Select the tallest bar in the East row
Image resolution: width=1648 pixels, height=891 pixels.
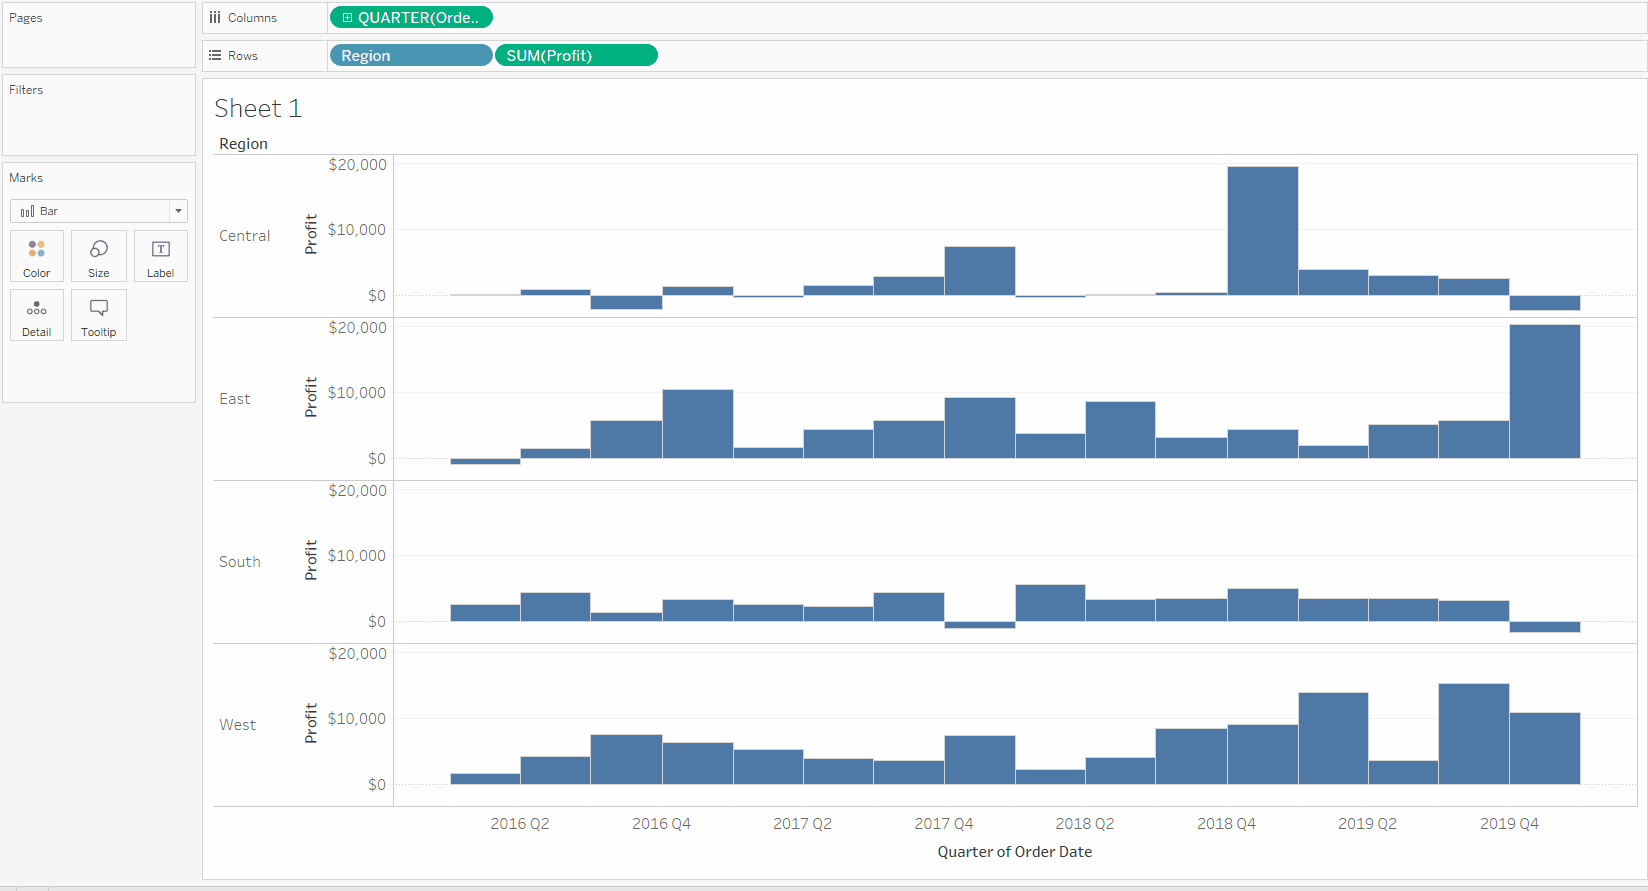tap(1545, 392)
